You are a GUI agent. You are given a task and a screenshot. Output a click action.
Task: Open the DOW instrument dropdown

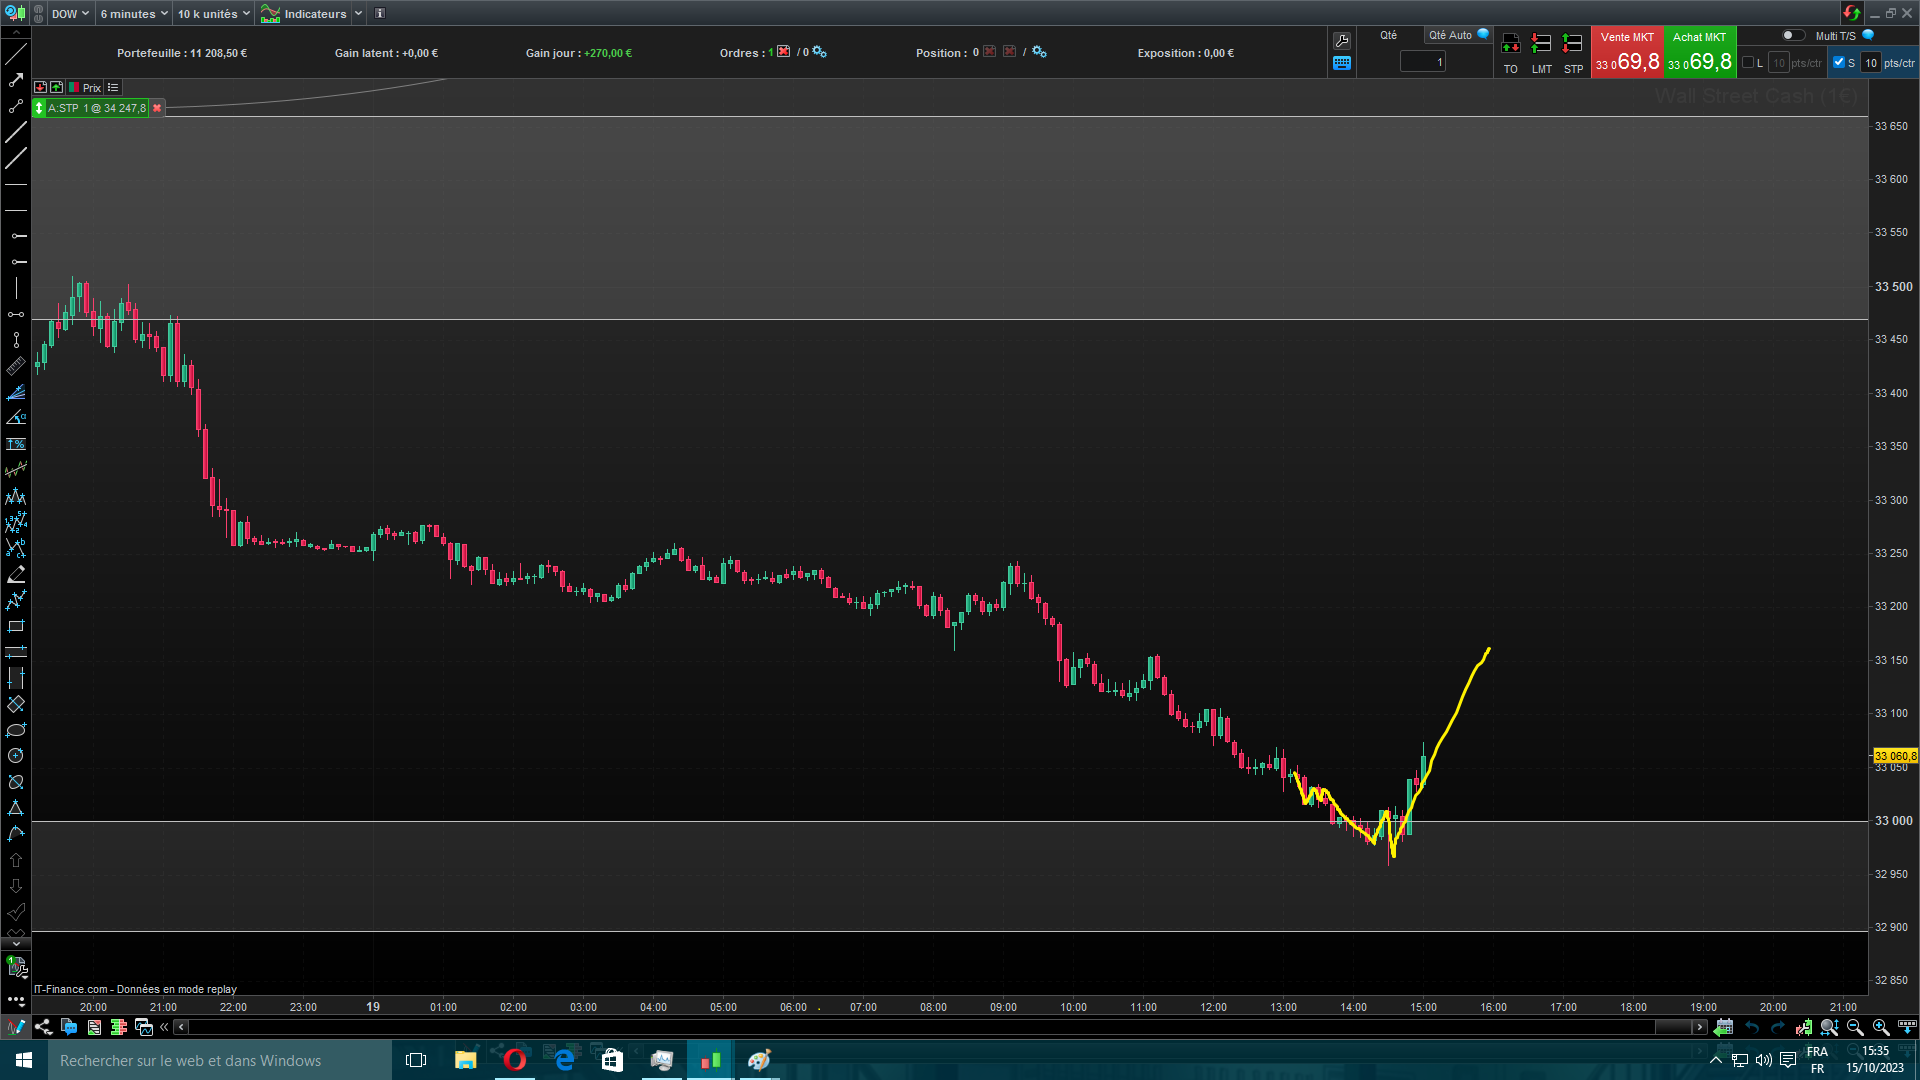pyautogui.click(x=70, y=14)
